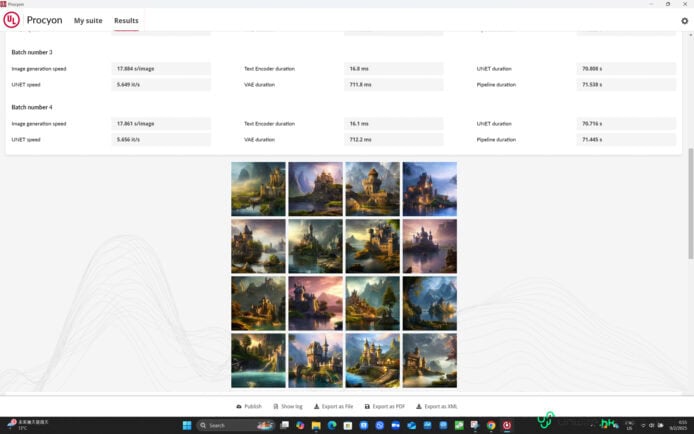This screenshot has width=694, height=434.
Task: Open the first castle thumbnail in top row
Action: (258, 189)
